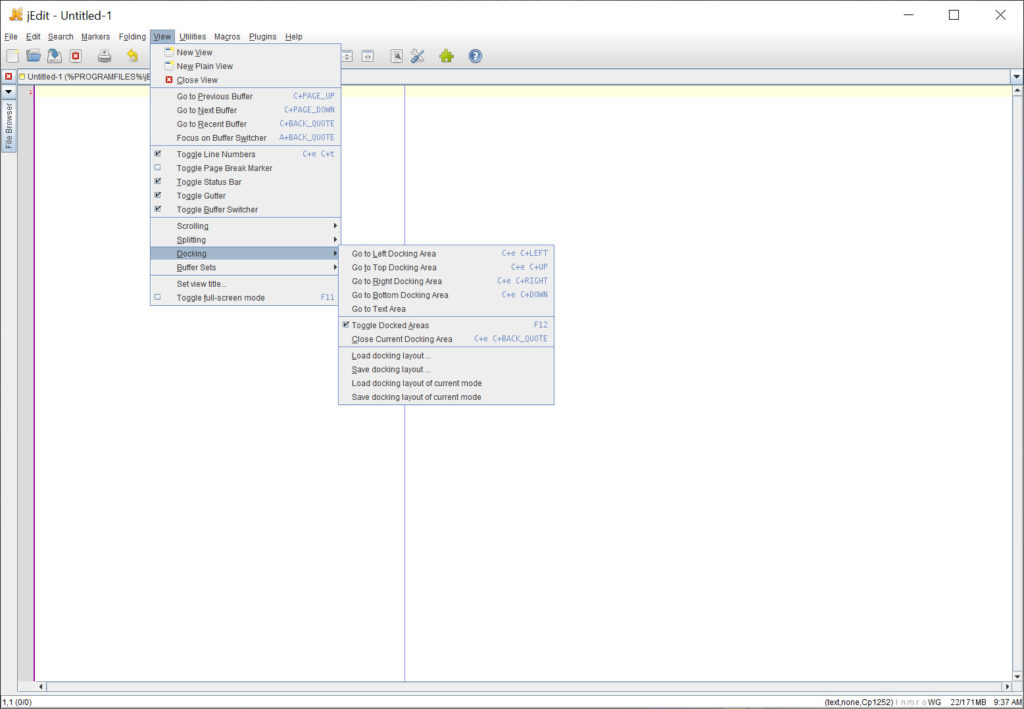Close the open View menu in menu bar
The width and height of the screenshot is (1024, 709).
pyautogui.click(x=162, y=37)
